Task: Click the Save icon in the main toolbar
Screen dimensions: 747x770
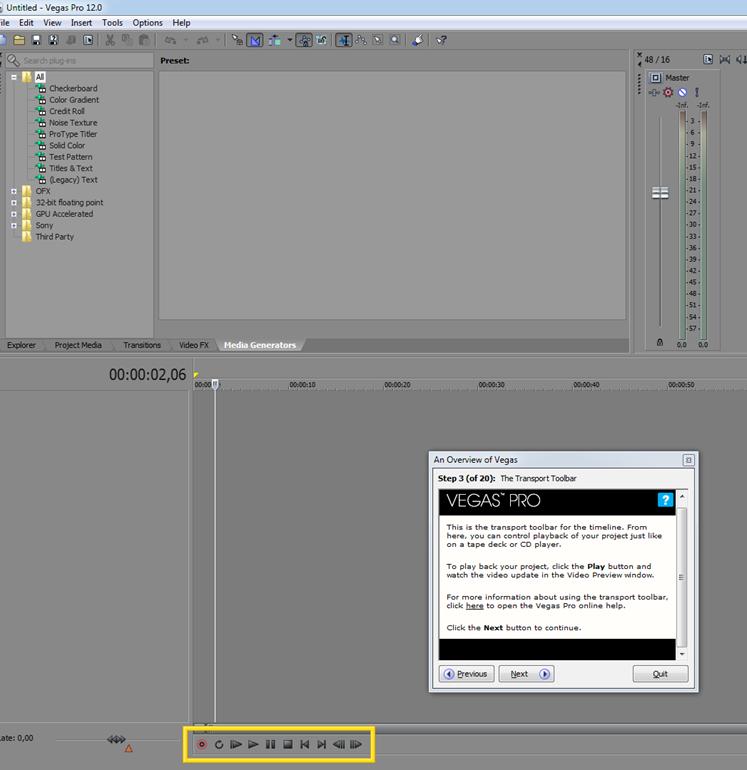Action: tap(36, 40)
